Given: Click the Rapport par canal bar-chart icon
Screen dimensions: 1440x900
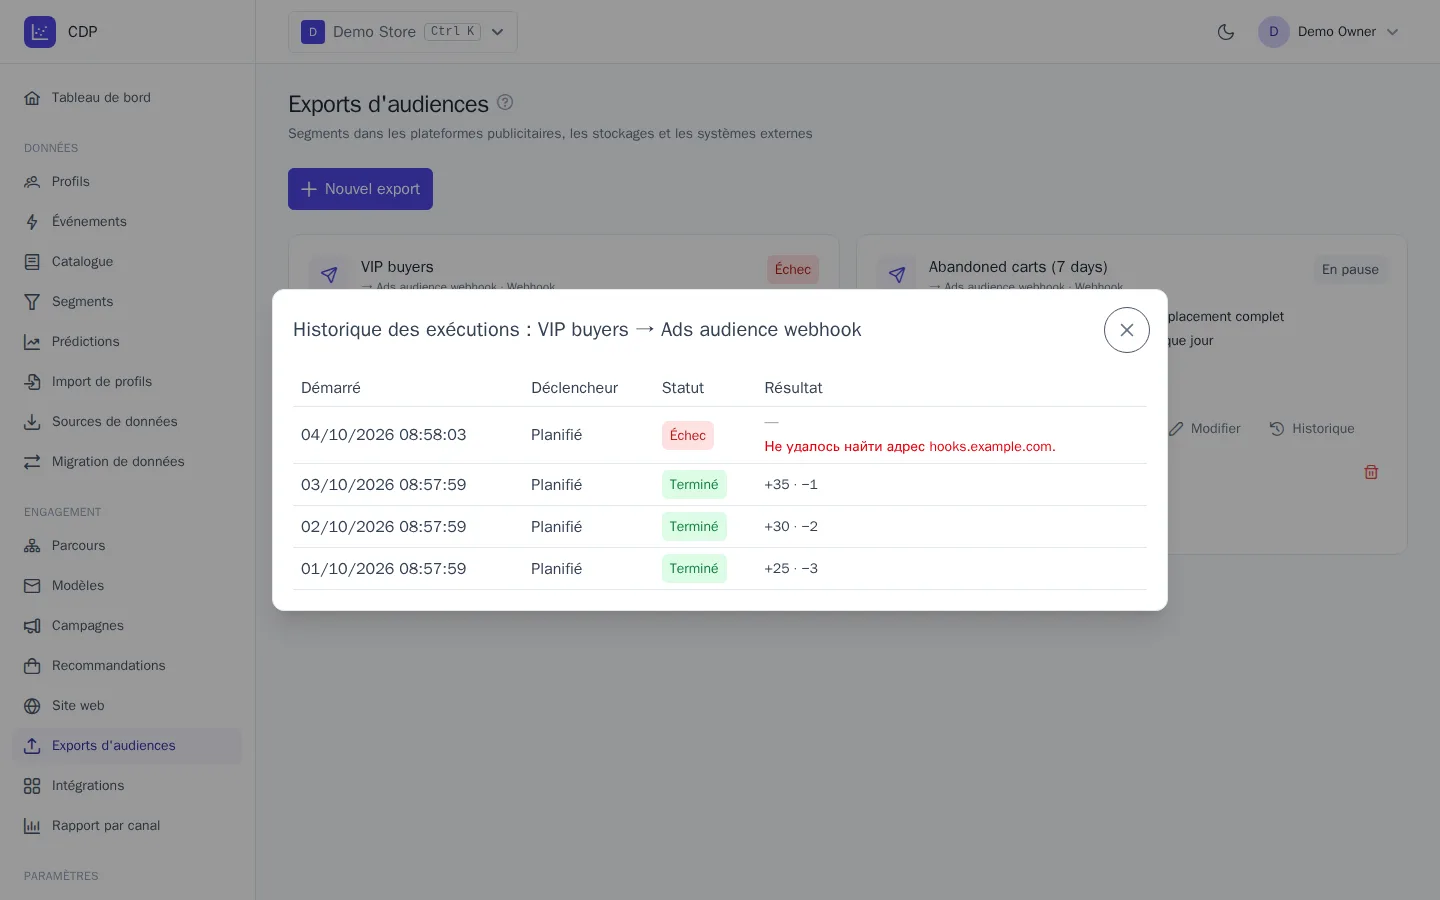Looking at the screenshot, I should (x=32, y=826).
